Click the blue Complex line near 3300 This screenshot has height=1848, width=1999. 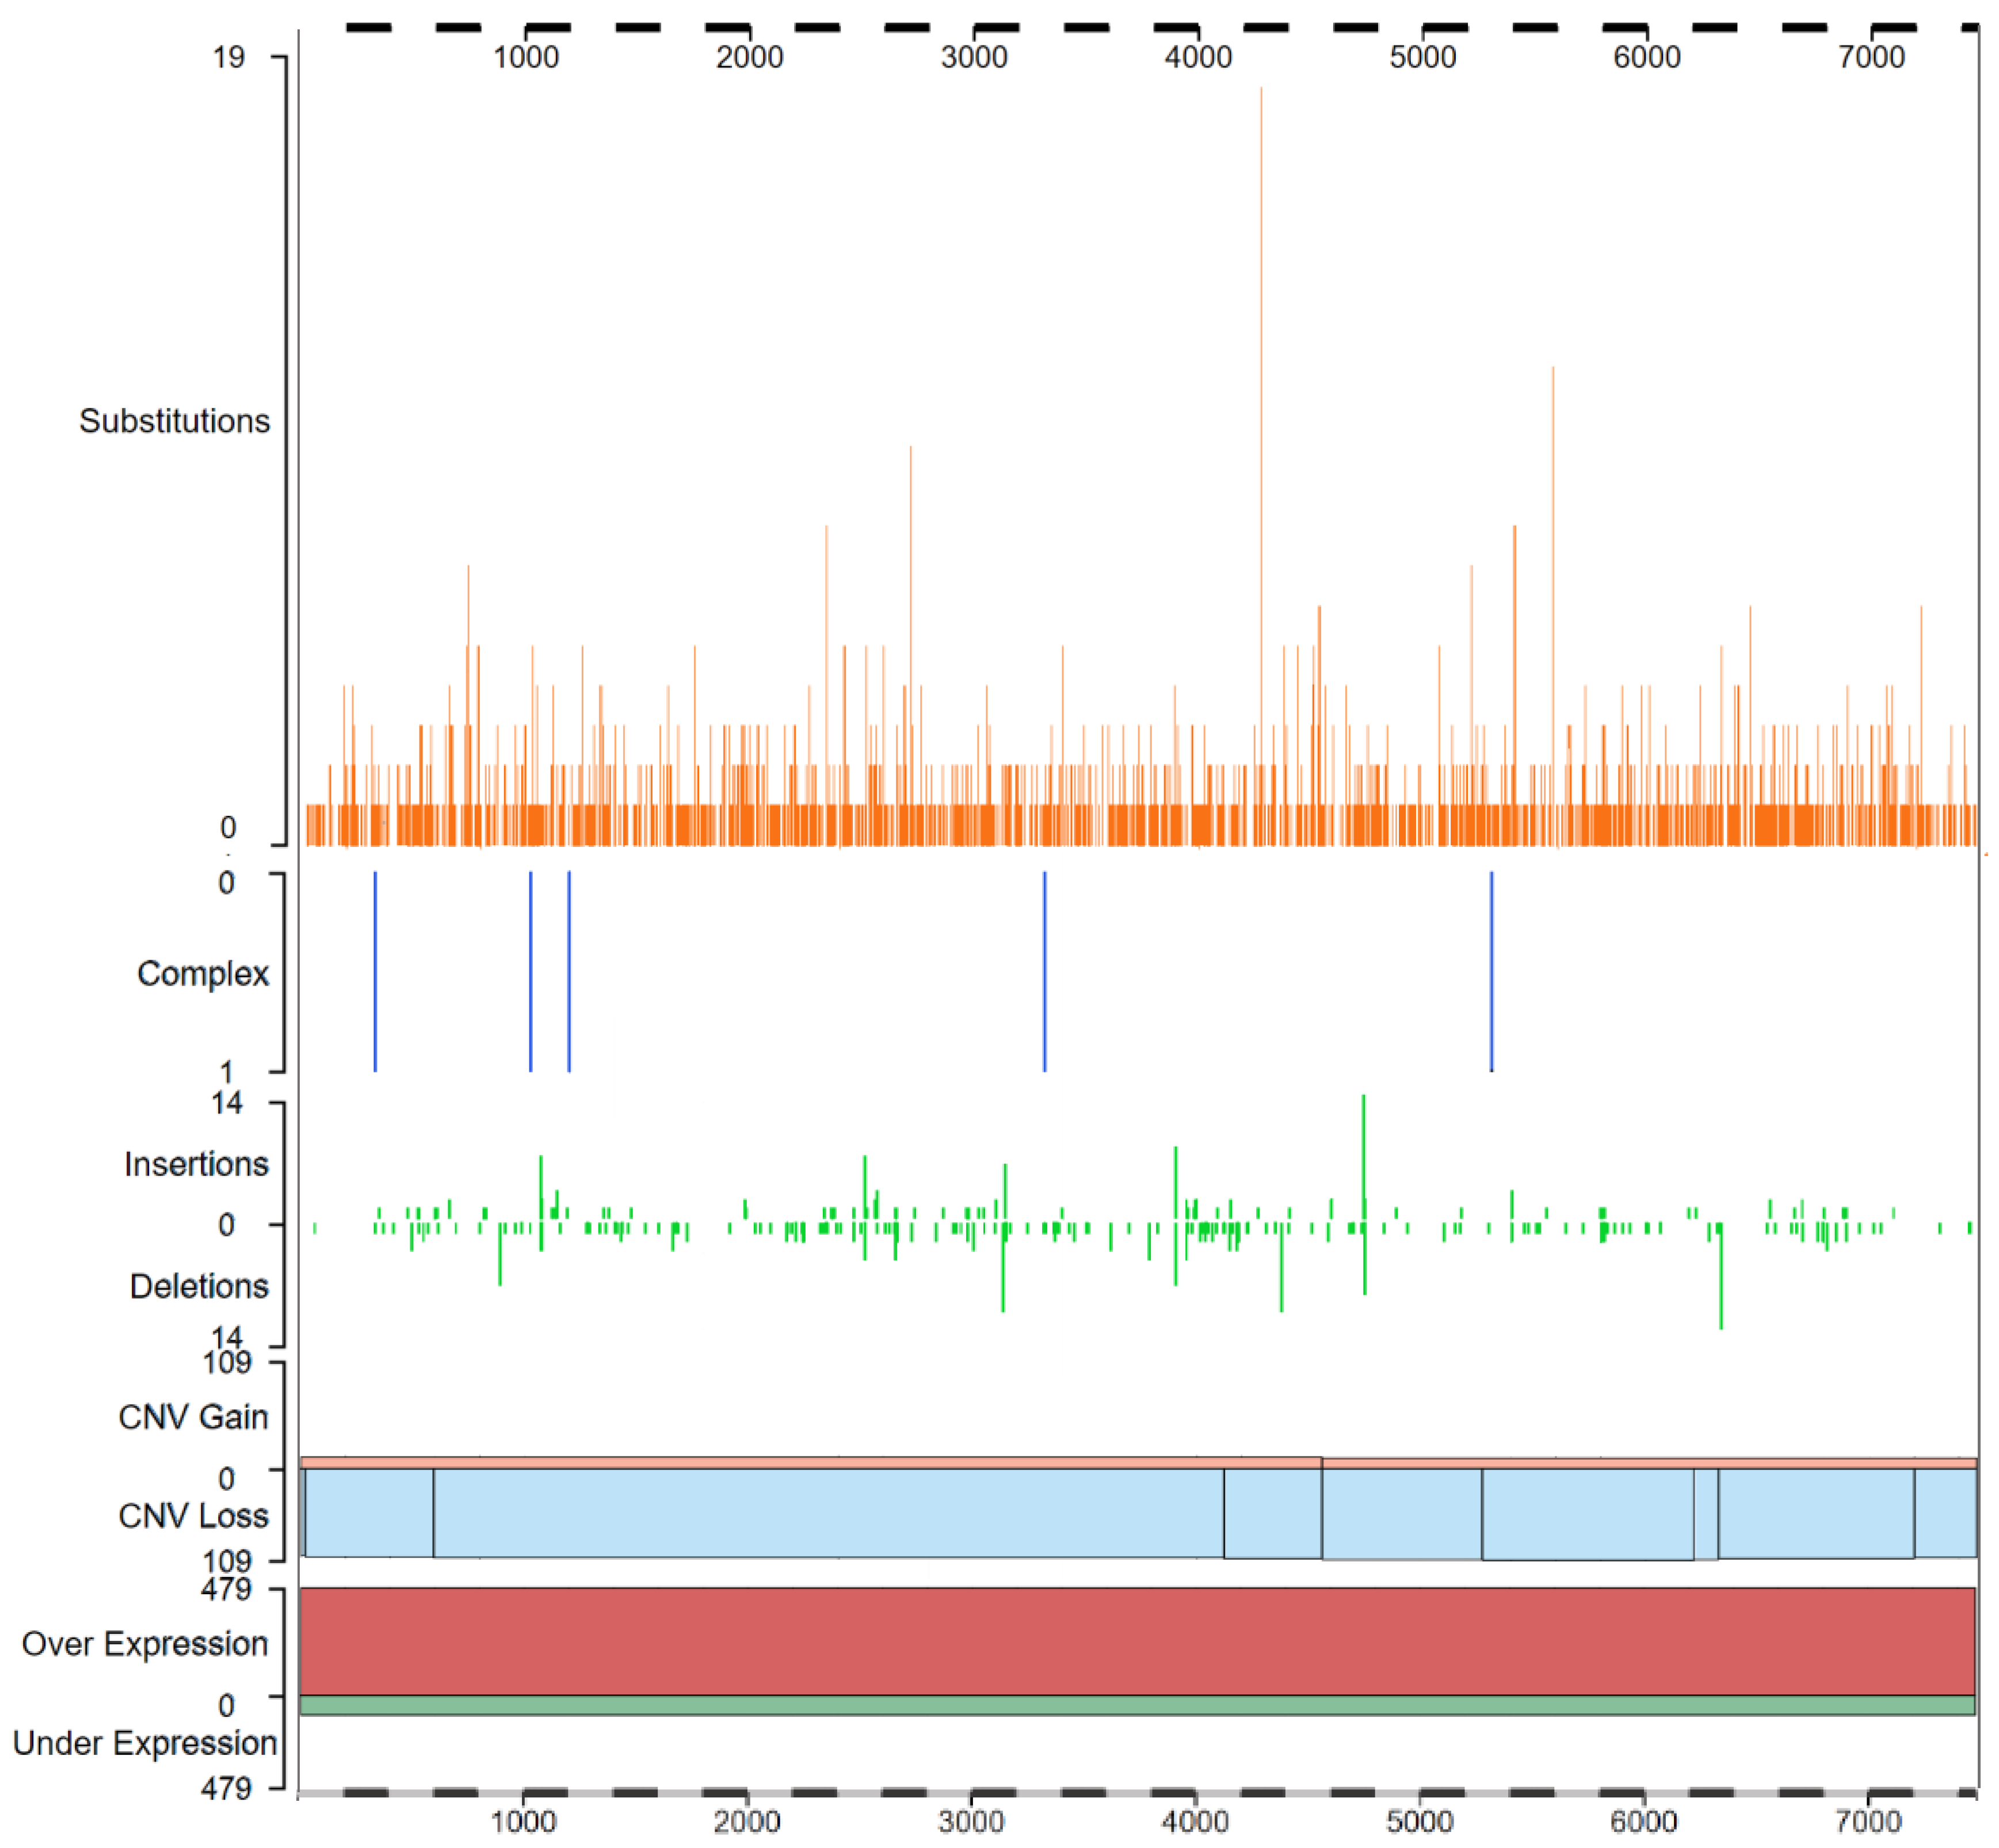1045,971
